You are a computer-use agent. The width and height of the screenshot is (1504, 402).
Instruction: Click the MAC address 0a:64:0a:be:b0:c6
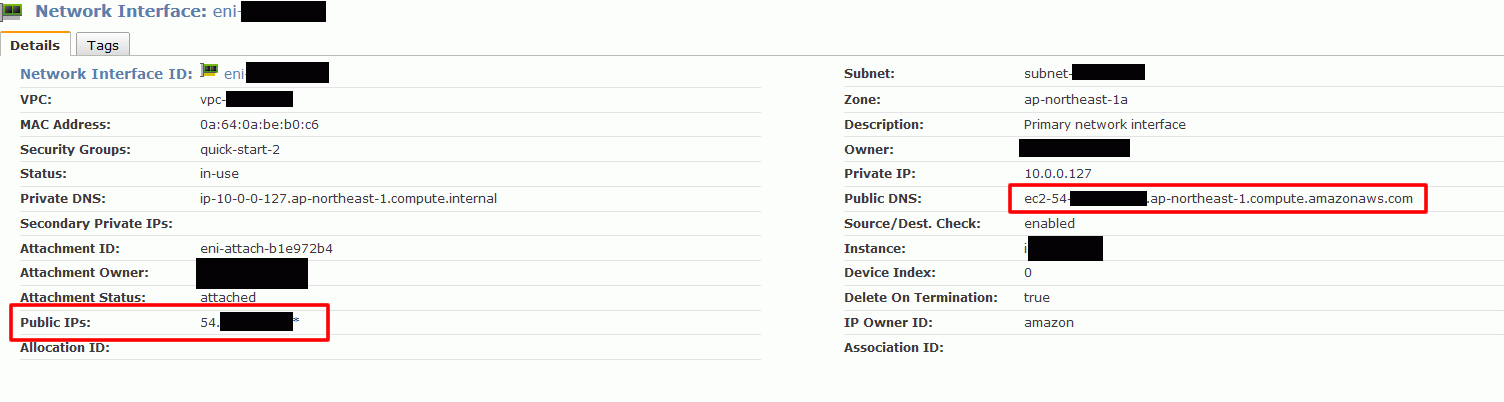259,125
